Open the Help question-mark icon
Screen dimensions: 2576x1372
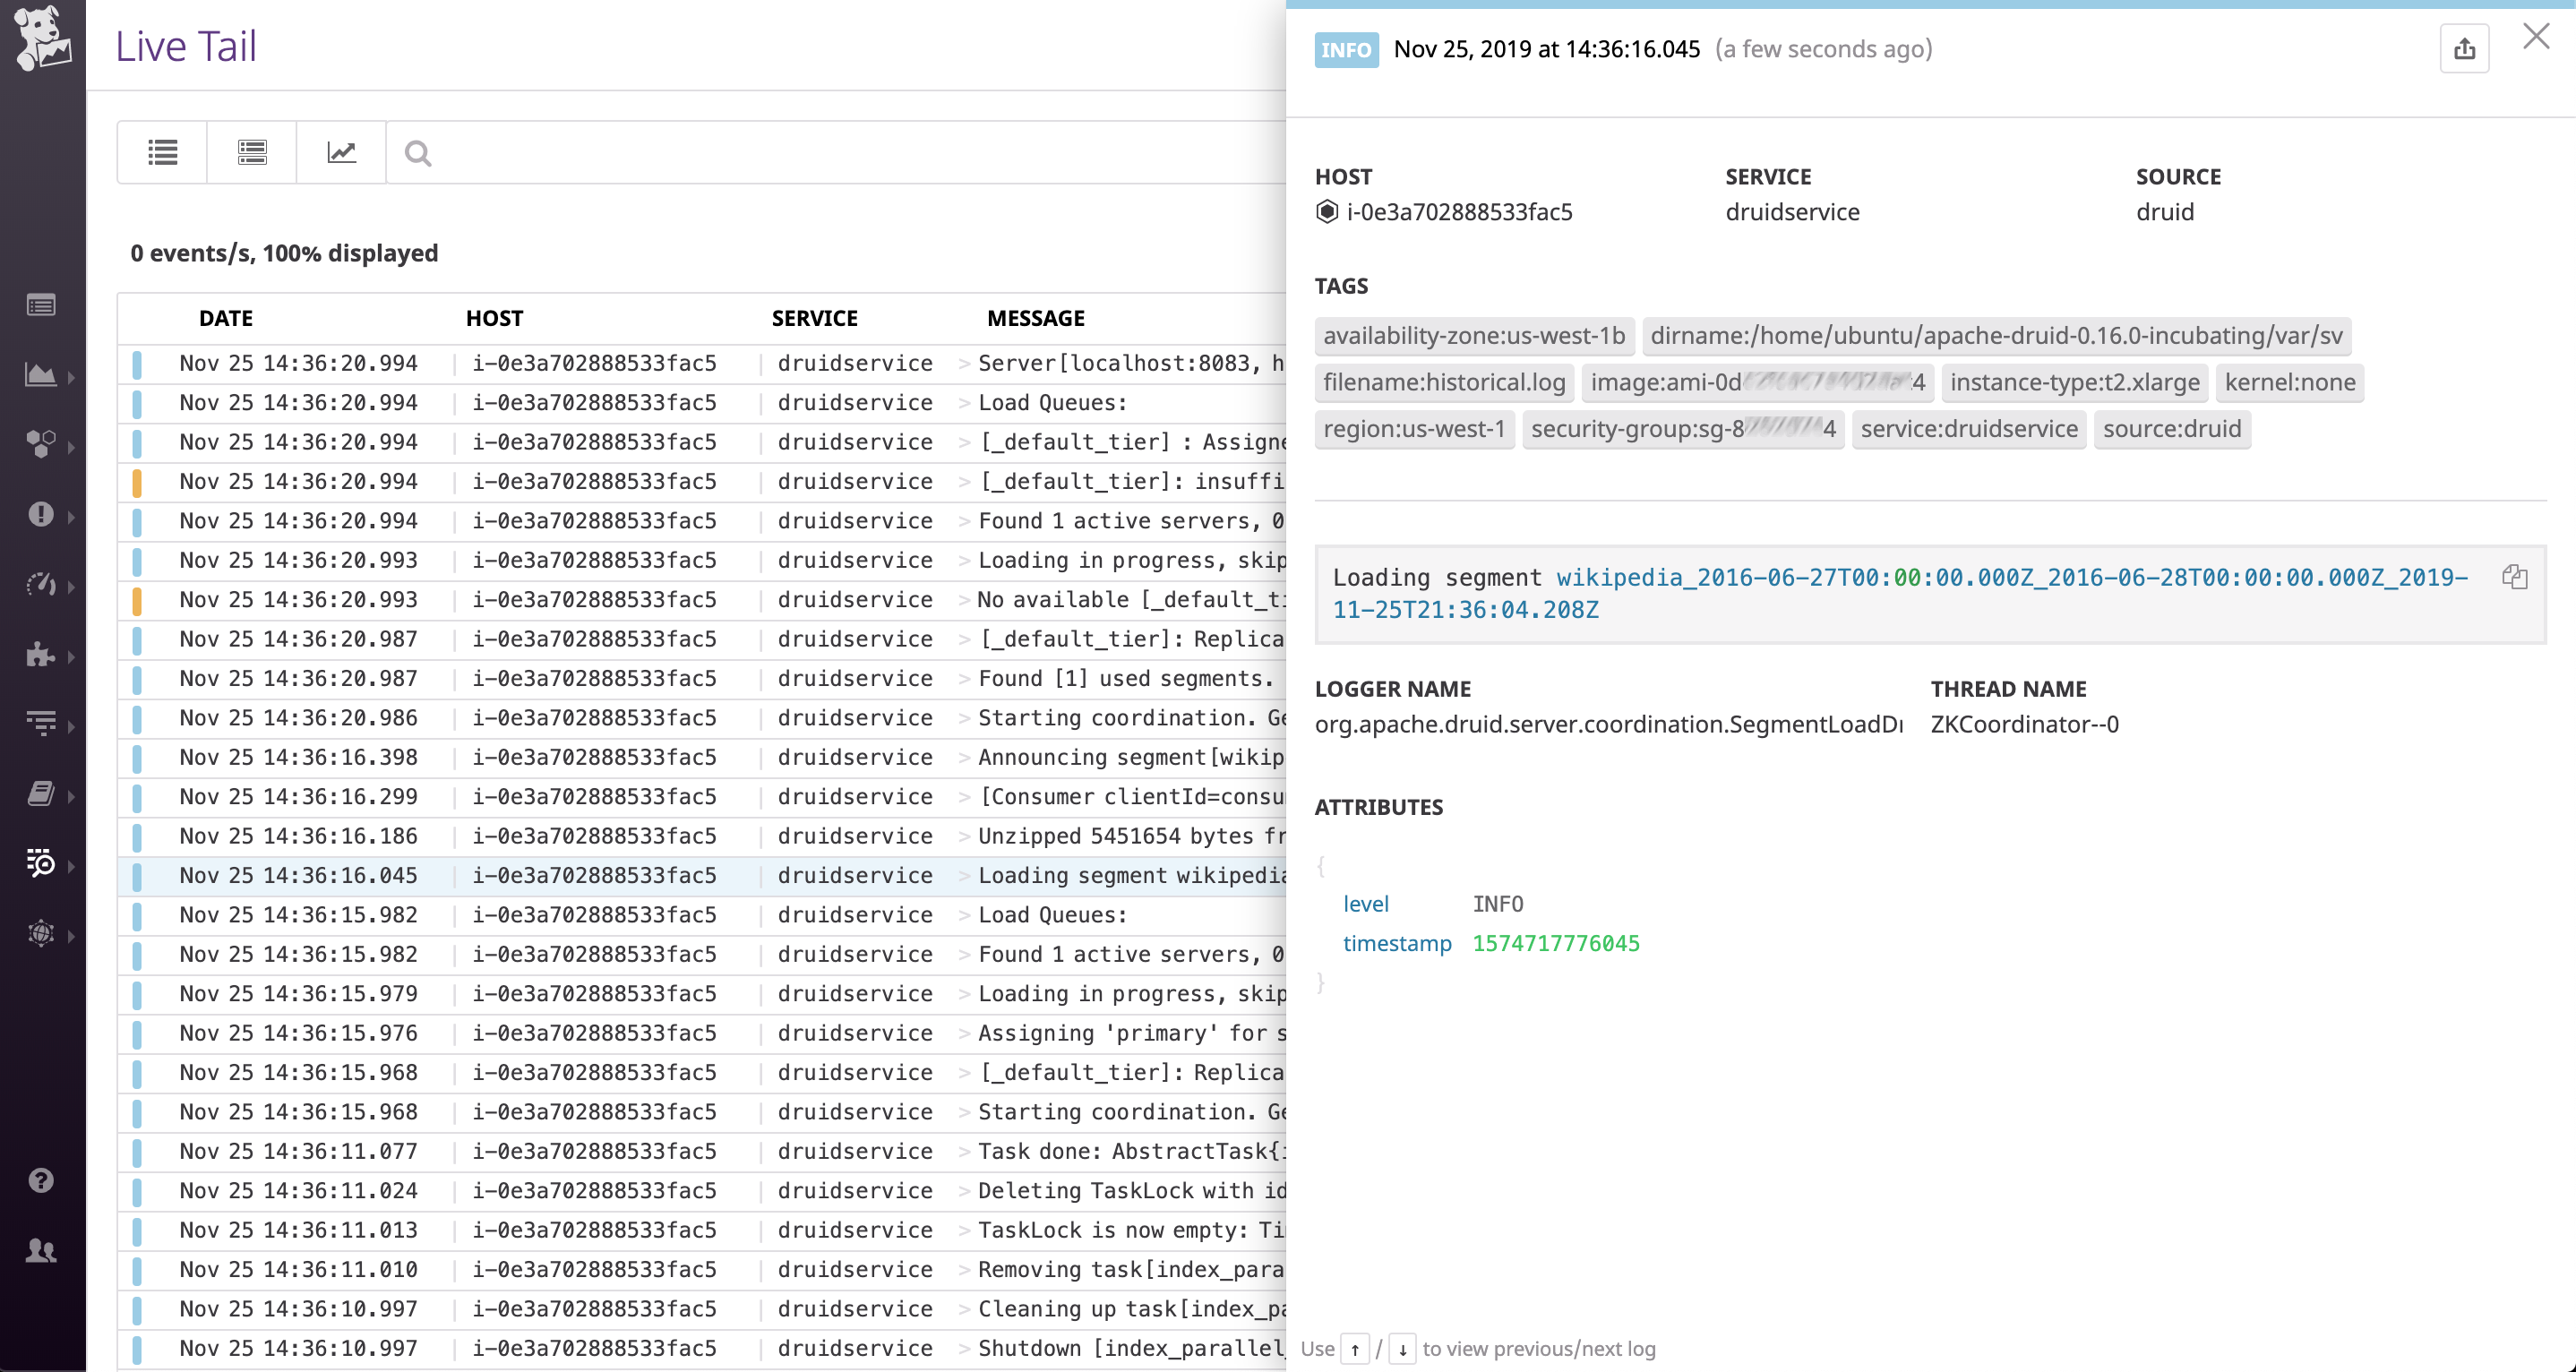click(40, 1180)
